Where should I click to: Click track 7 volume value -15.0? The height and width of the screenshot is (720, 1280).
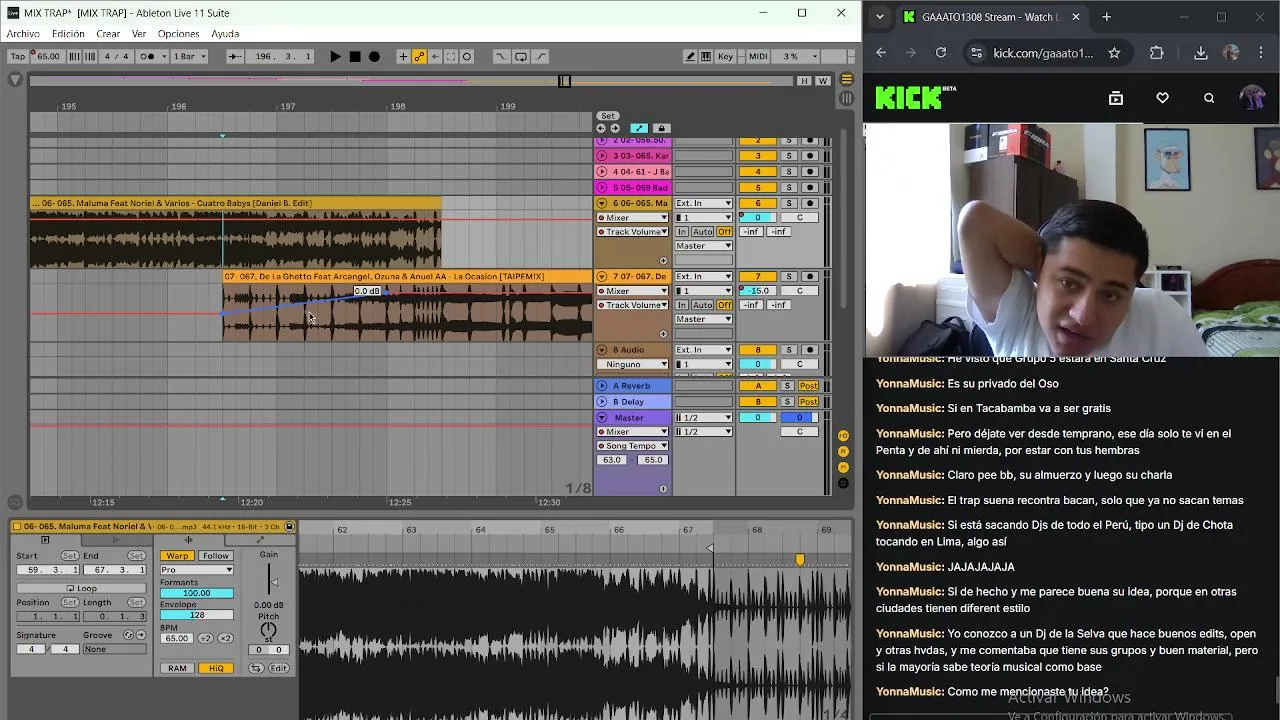[x=758, y=291]
